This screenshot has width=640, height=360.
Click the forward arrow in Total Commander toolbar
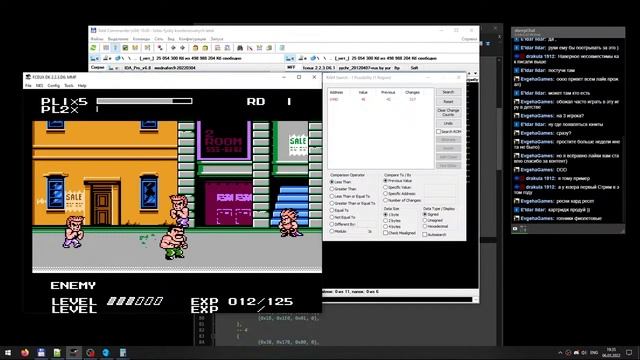tap(182, 48)
